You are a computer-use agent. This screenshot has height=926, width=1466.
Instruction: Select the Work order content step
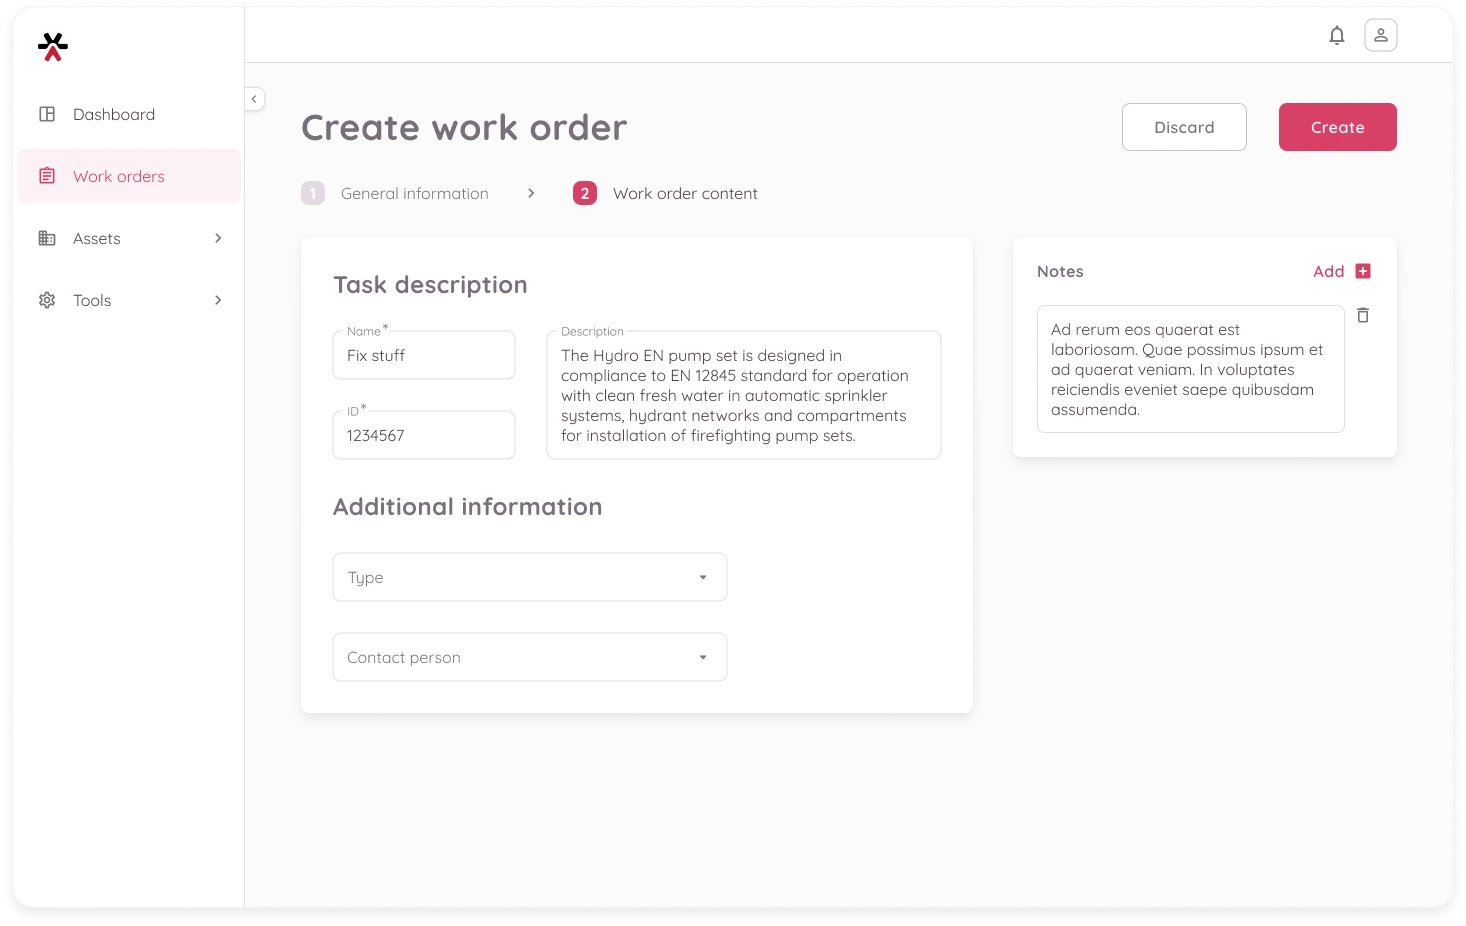(684, 194)
